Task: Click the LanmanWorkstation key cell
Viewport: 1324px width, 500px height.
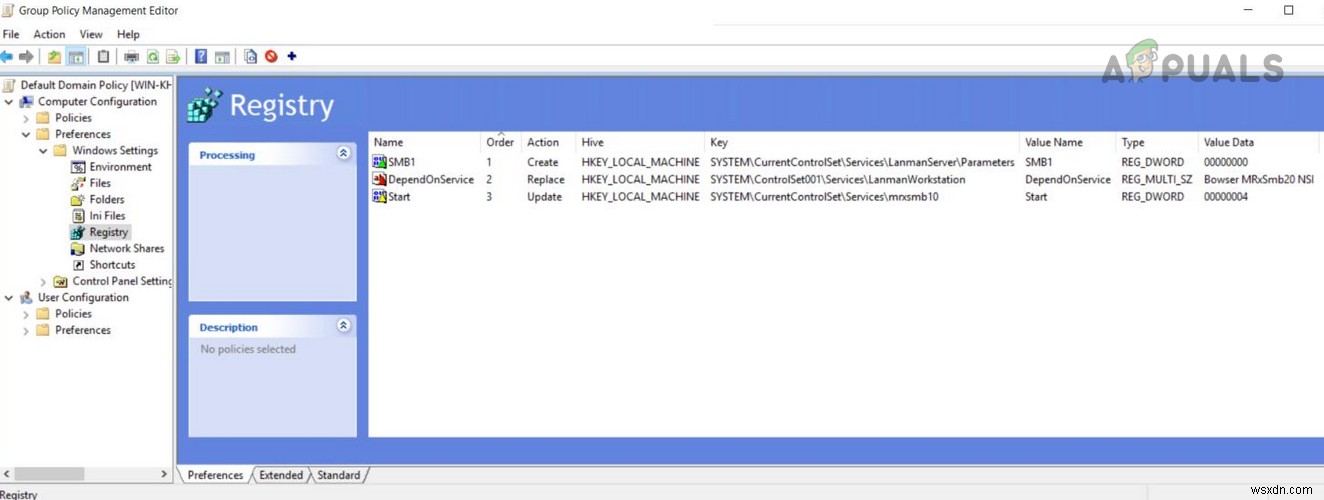Action: pos(838,180)
